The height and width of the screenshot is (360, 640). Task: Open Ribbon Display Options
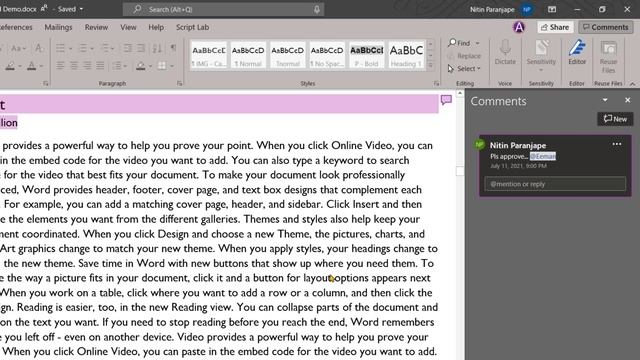pos(552,9)
